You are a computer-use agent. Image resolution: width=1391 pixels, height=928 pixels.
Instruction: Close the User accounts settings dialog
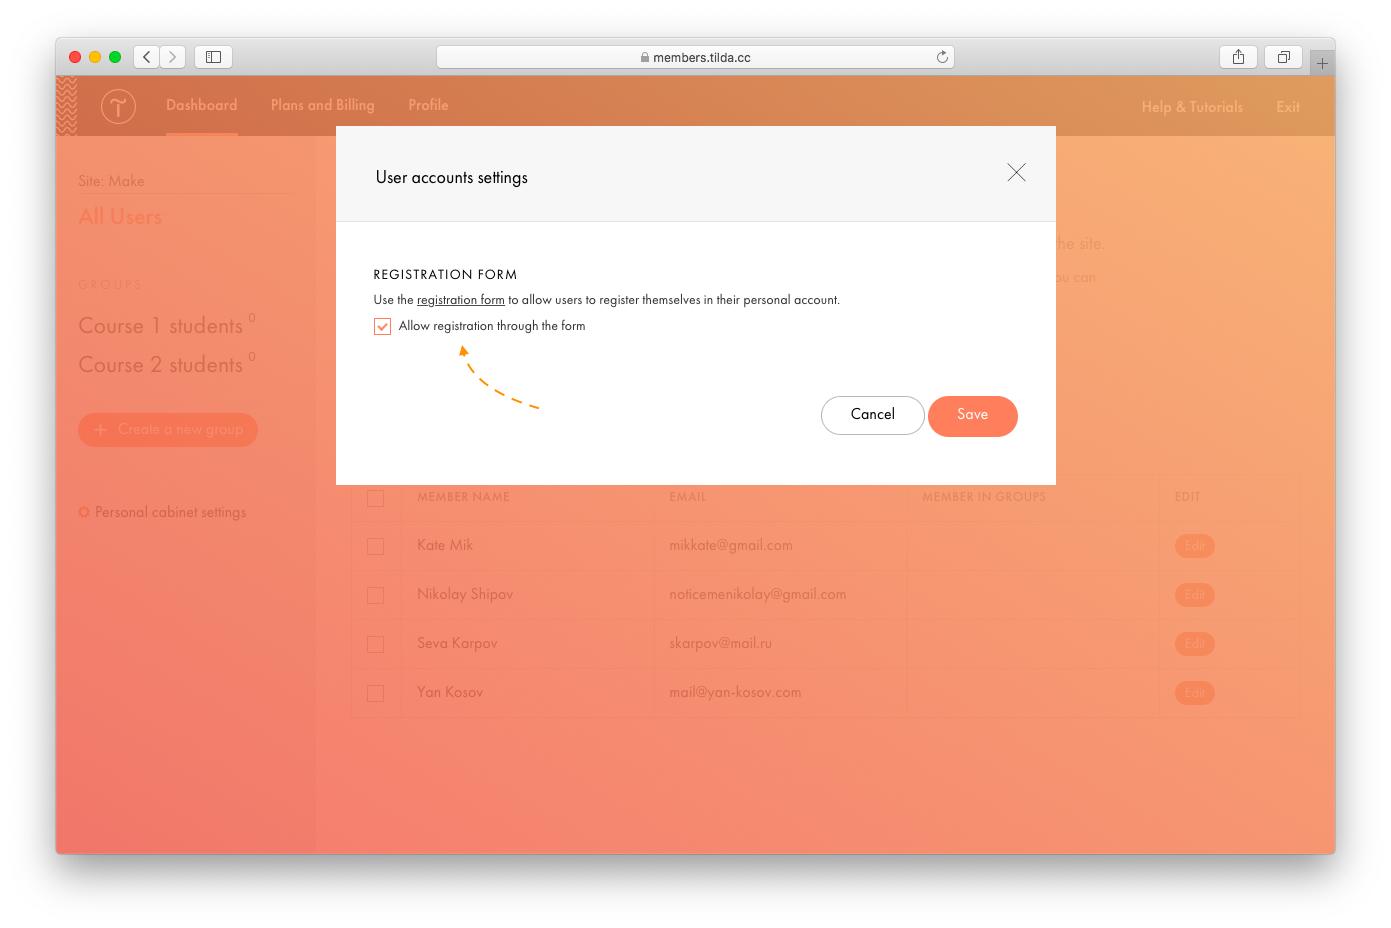point(1016,173)
